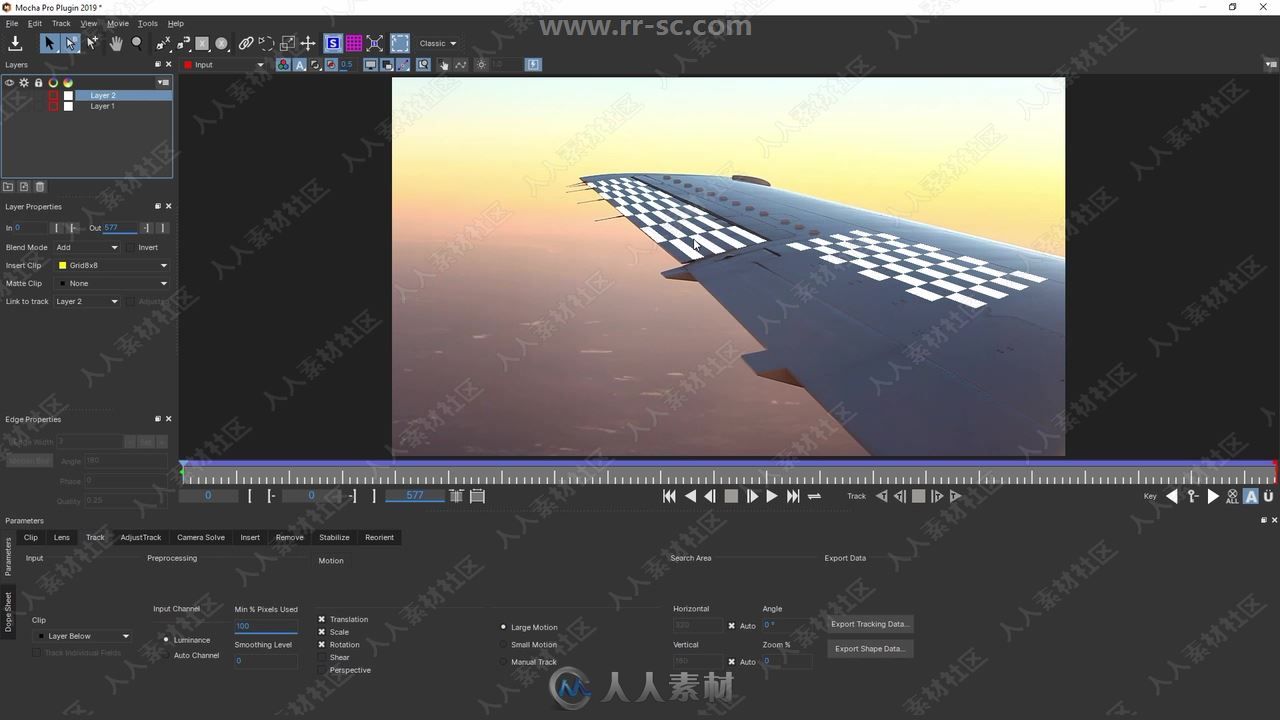The height and width of the screenshot is (720, 1280).
Task: Toggle the Autokey A button
Action: [x=1251, y=496]
